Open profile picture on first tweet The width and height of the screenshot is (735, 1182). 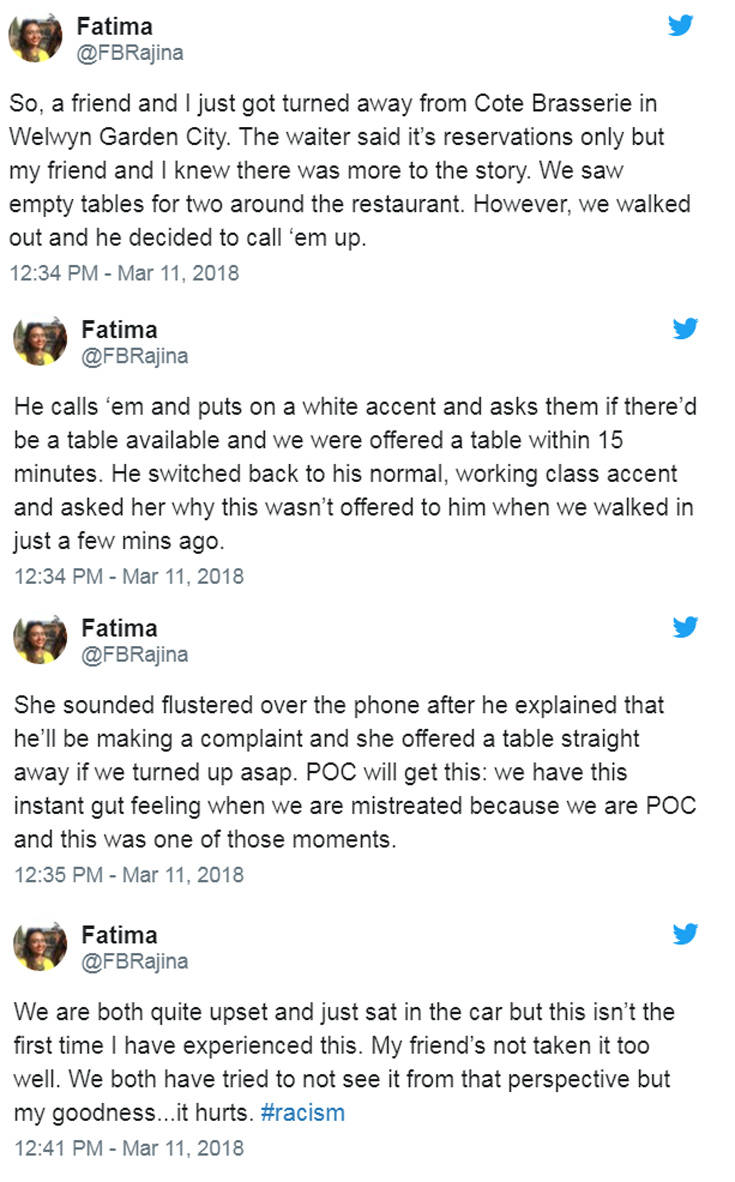click(36, 39)
